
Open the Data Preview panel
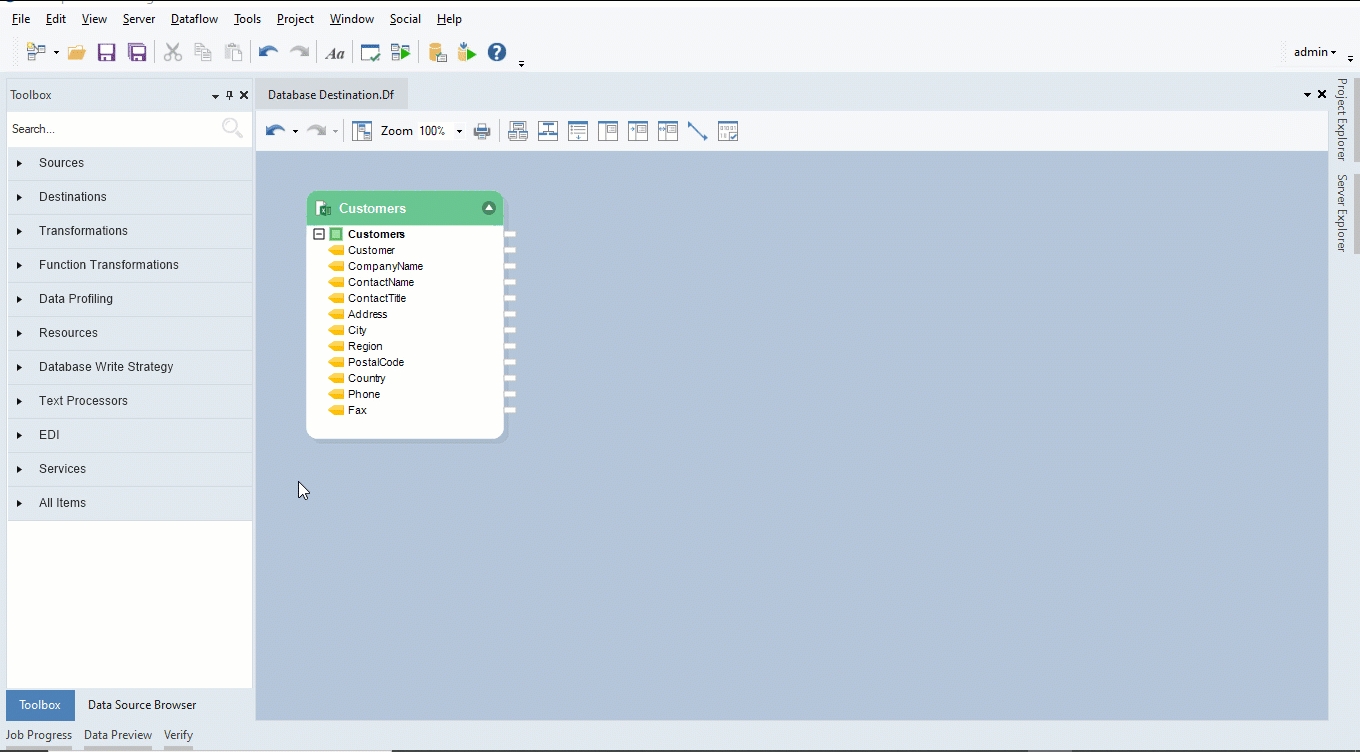118,735
